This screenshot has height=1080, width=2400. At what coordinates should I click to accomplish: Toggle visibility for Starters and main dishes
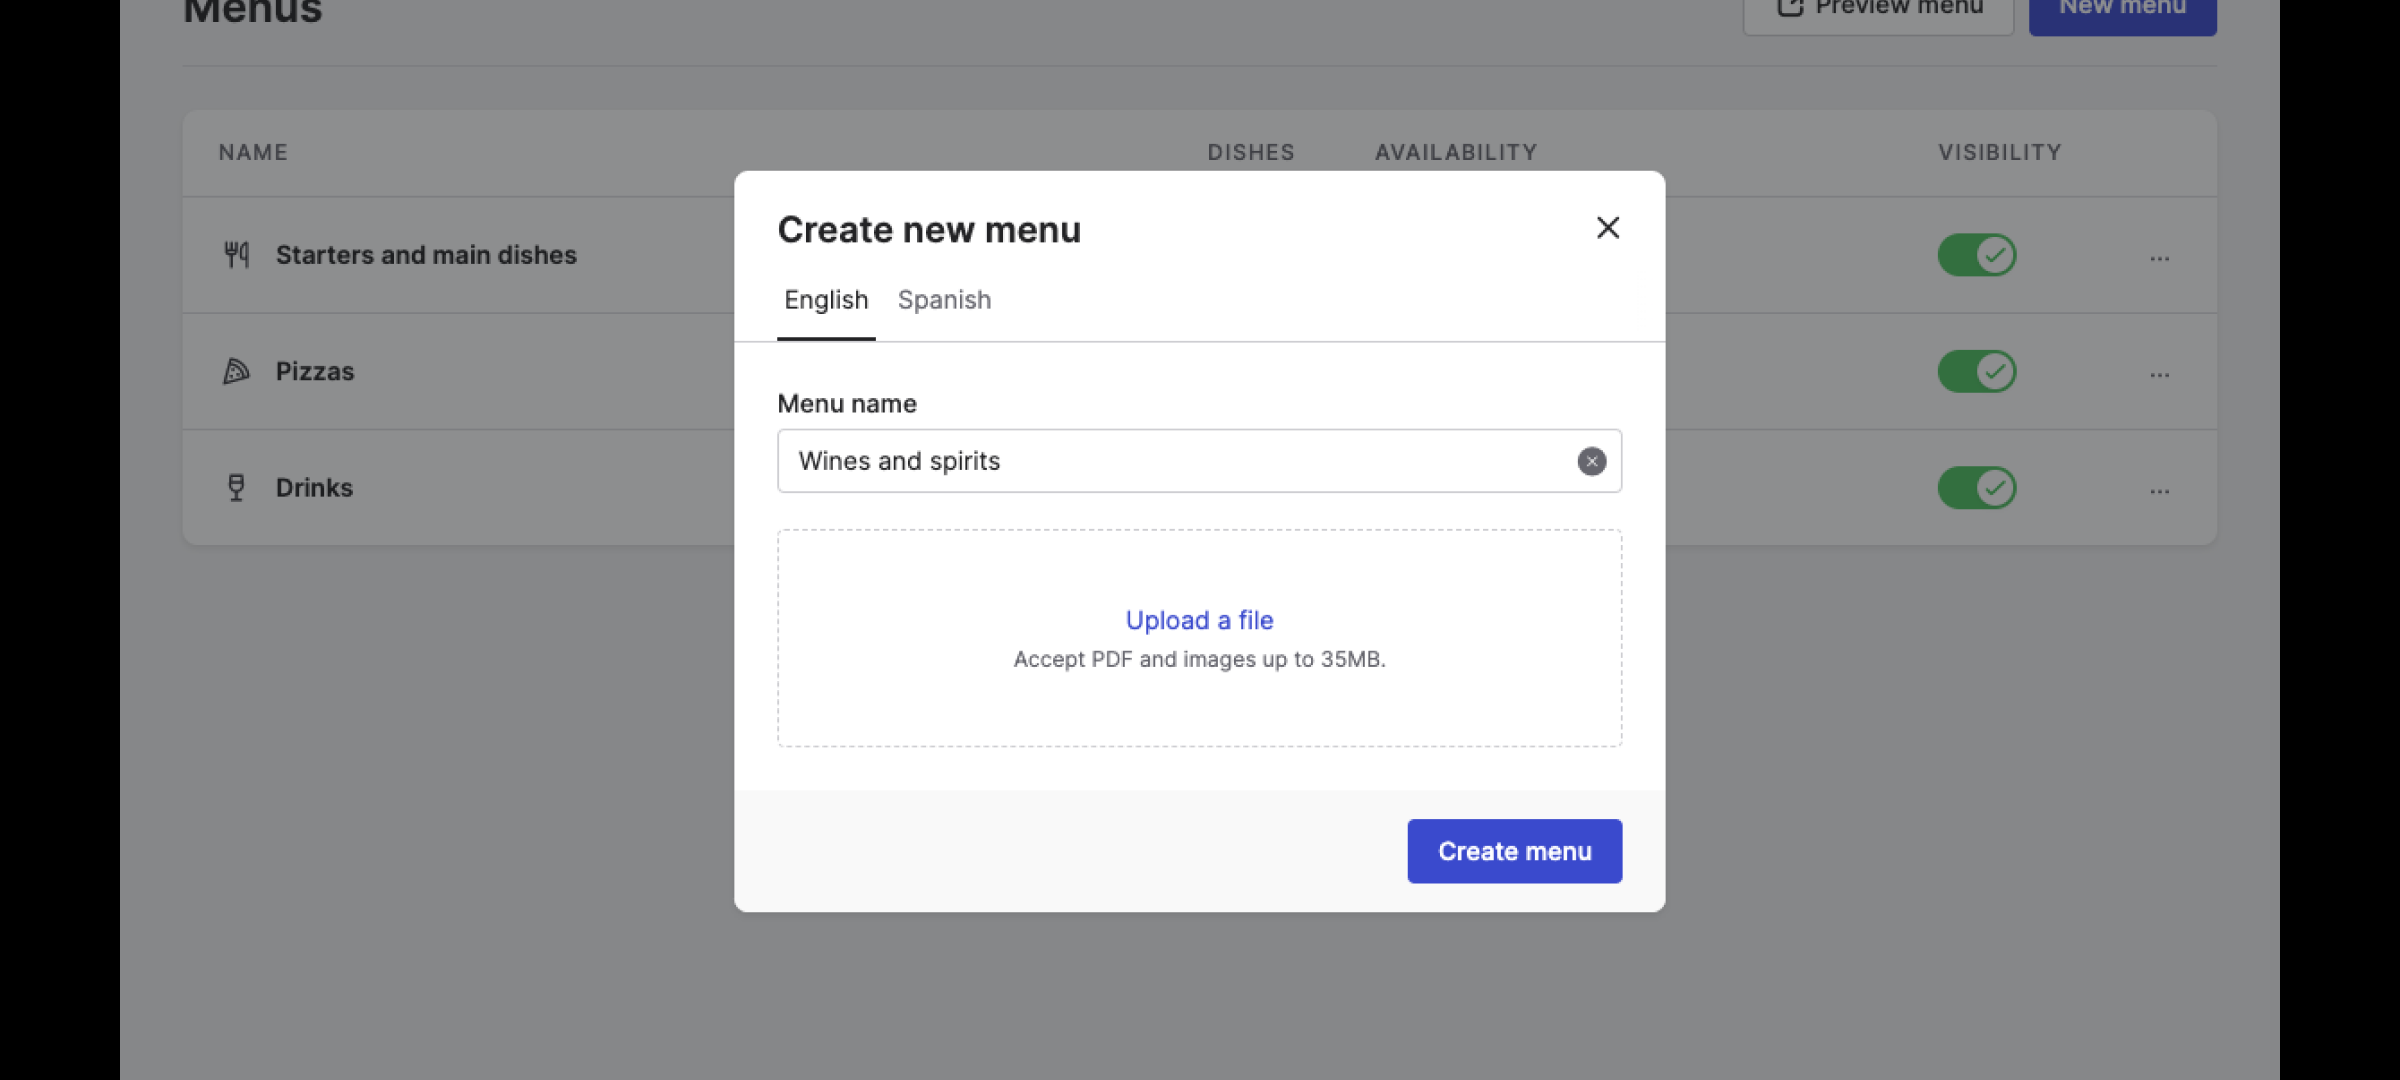(1977, 255)
